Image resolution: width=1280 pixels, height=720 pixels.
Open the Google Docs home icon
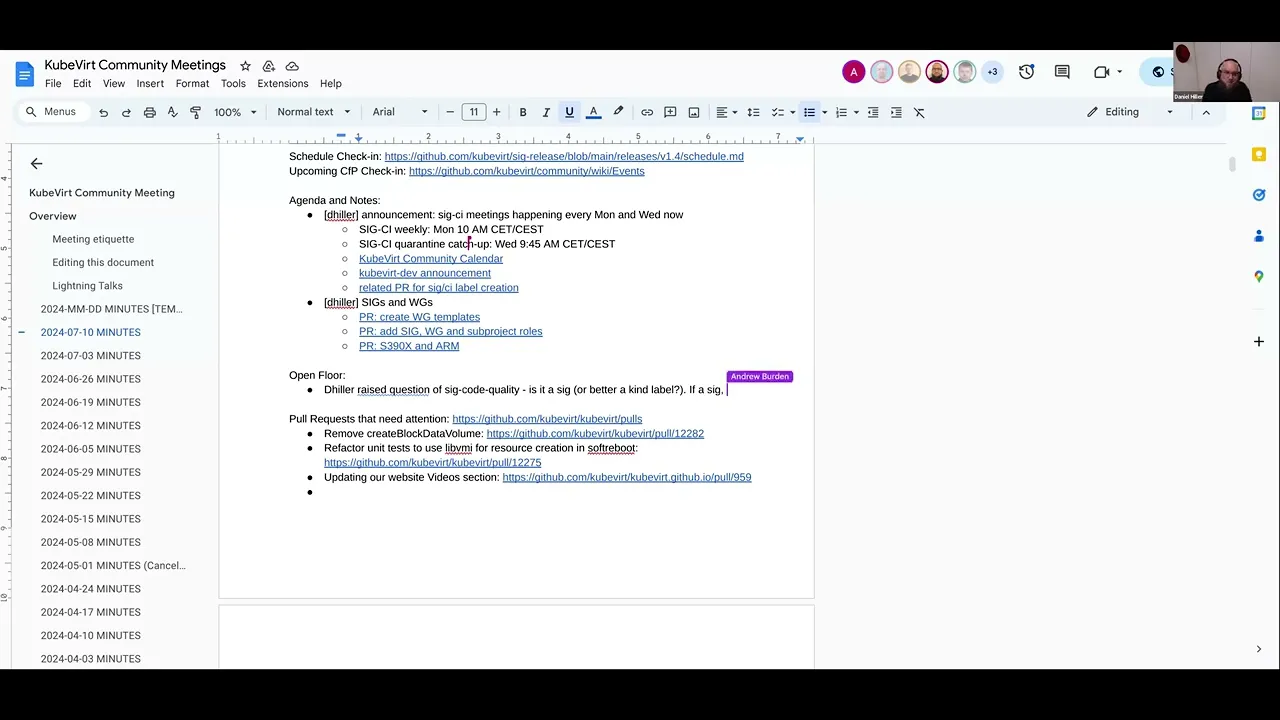[x=24, y=74]
